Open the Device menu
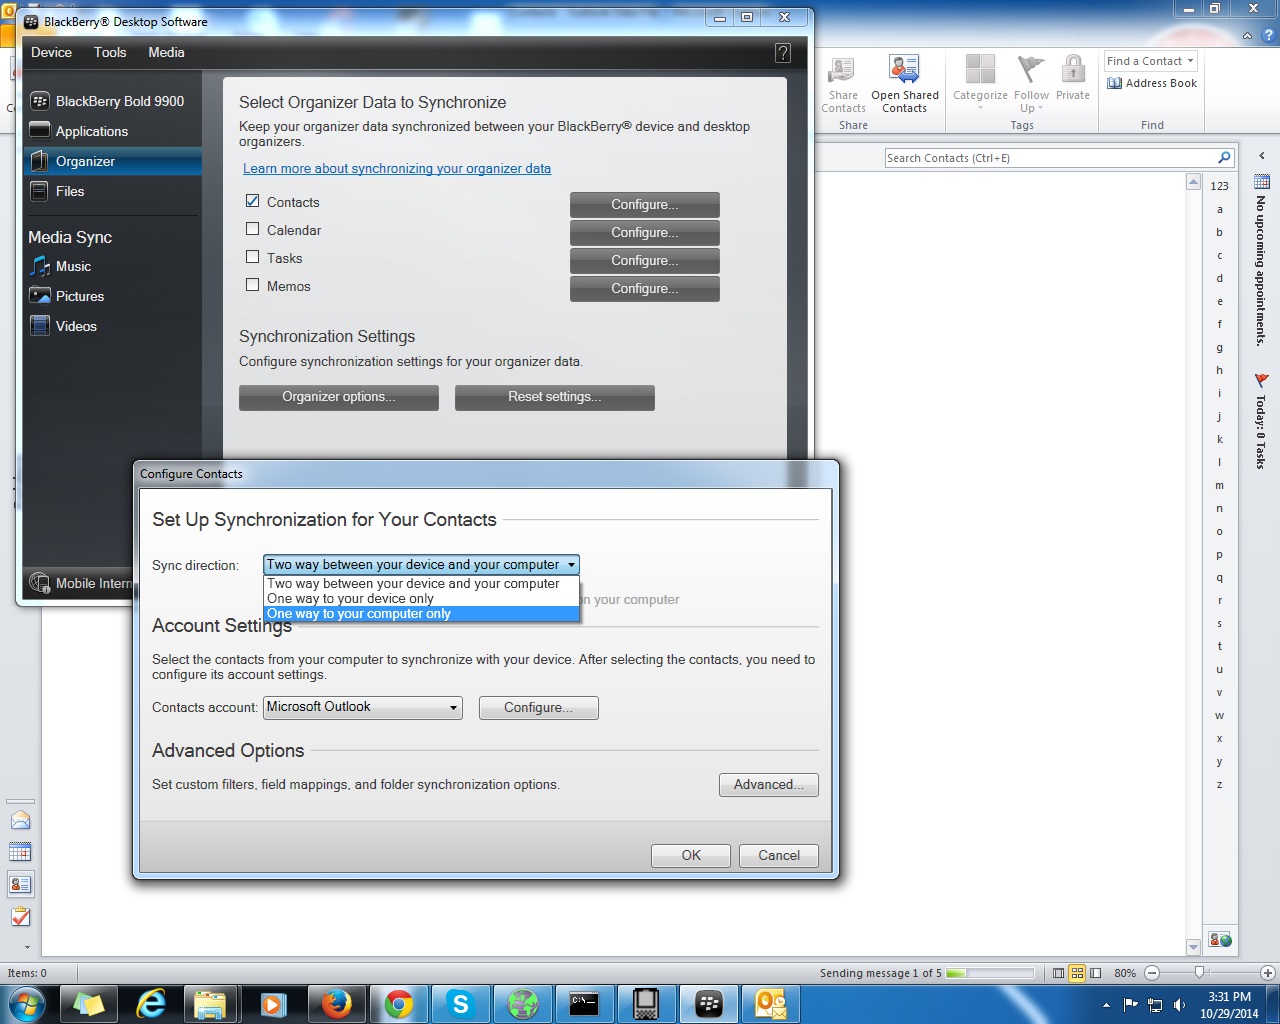This screenshot has width=1280, height=1024. [51, 52]
